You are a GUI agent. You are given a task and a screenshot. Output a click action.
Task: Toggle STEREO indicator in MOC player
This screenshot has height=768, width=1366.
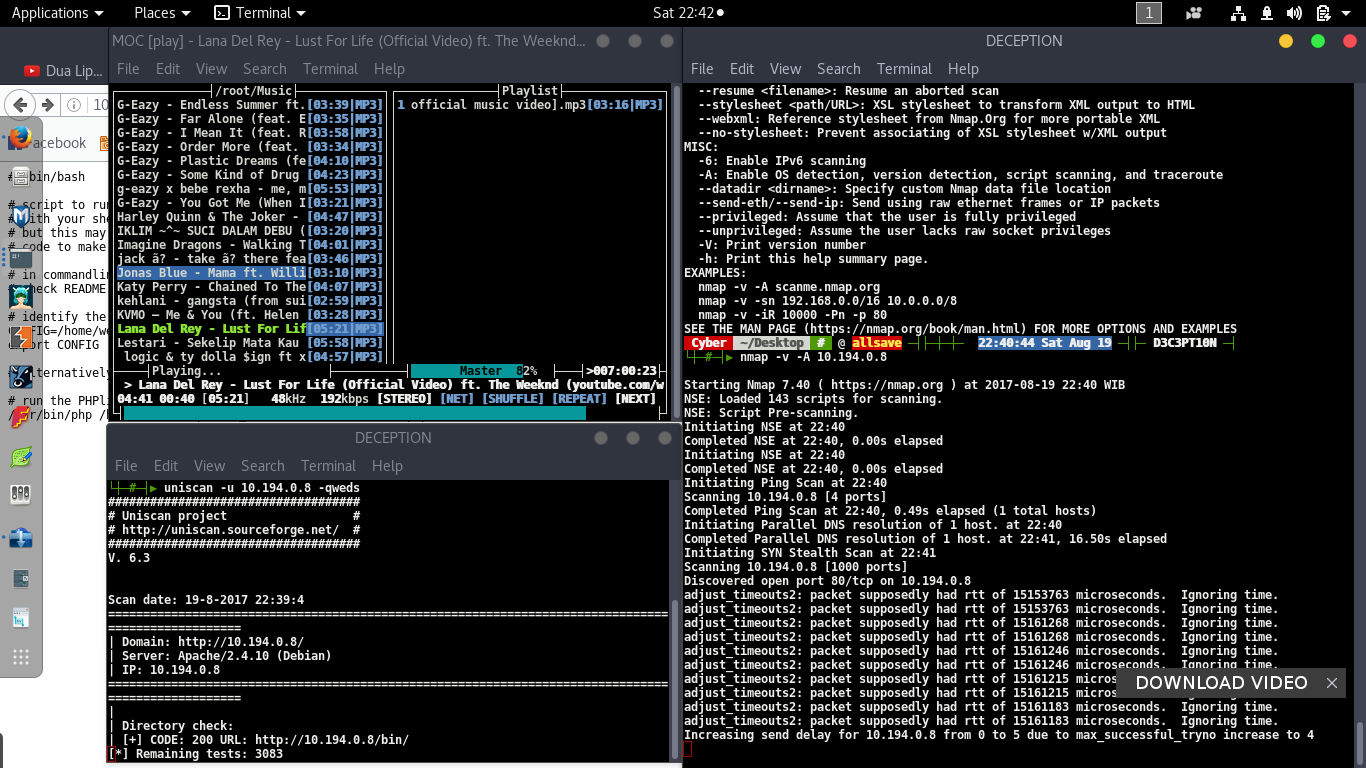(404, 398)
